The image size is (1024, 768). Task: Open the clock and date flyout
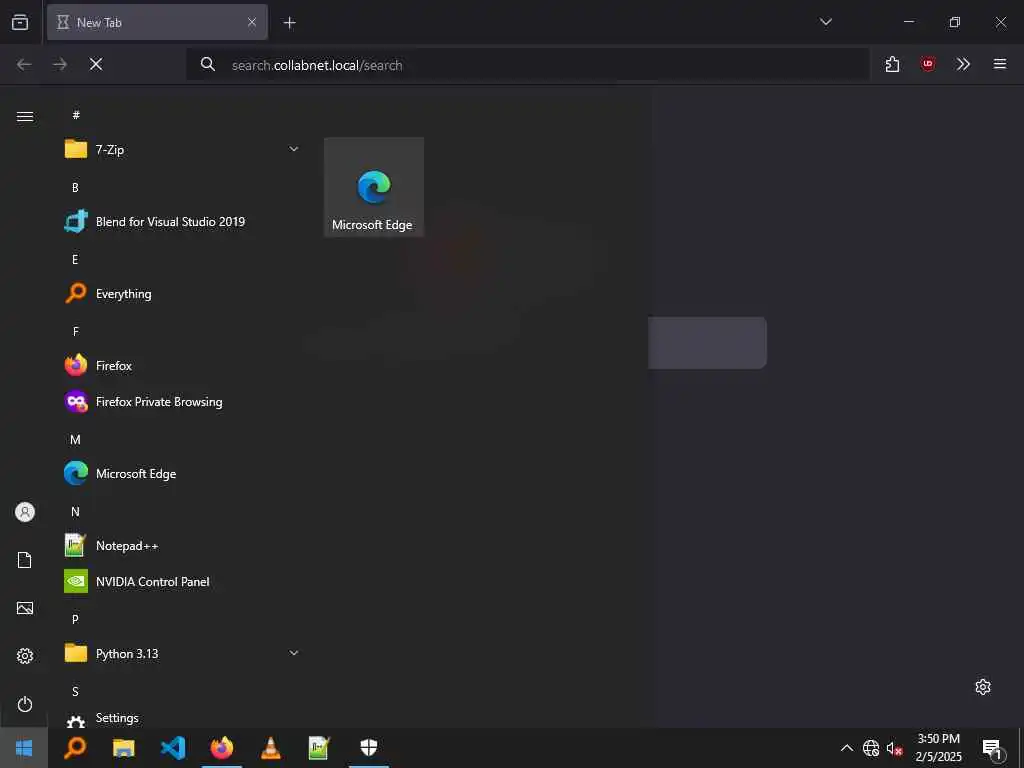(x=938, y=748)
